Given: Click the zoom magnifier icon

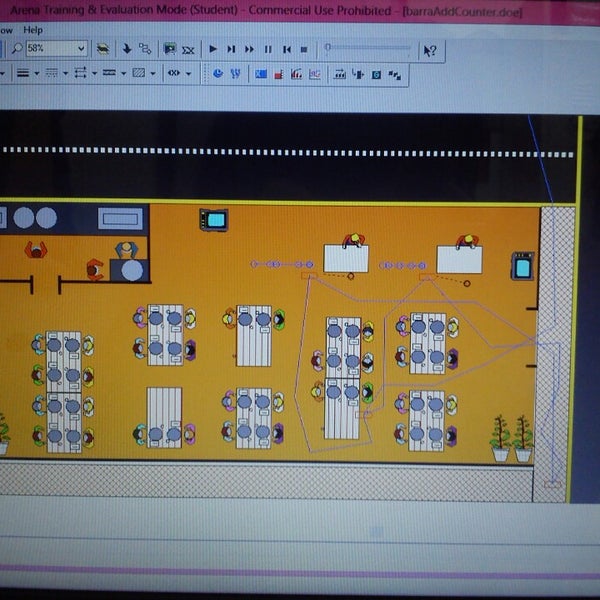Looking at the screenshot, I should [16, 49].
